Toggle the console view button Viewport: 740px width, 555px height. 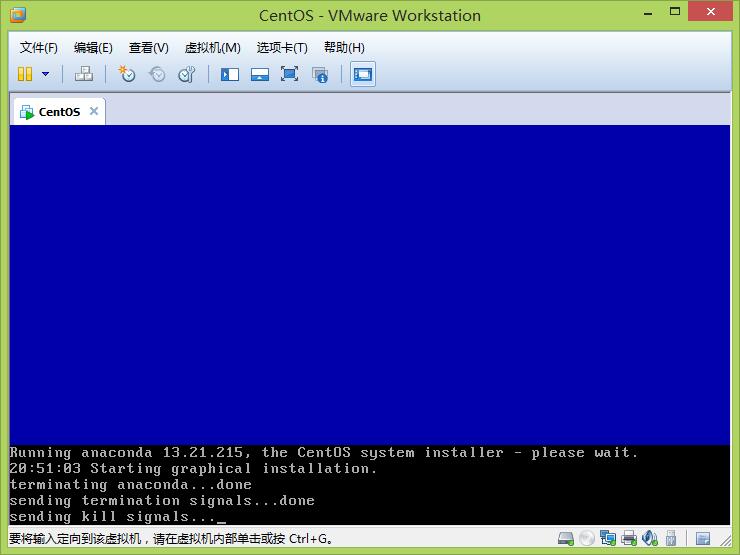pos(363,74)
